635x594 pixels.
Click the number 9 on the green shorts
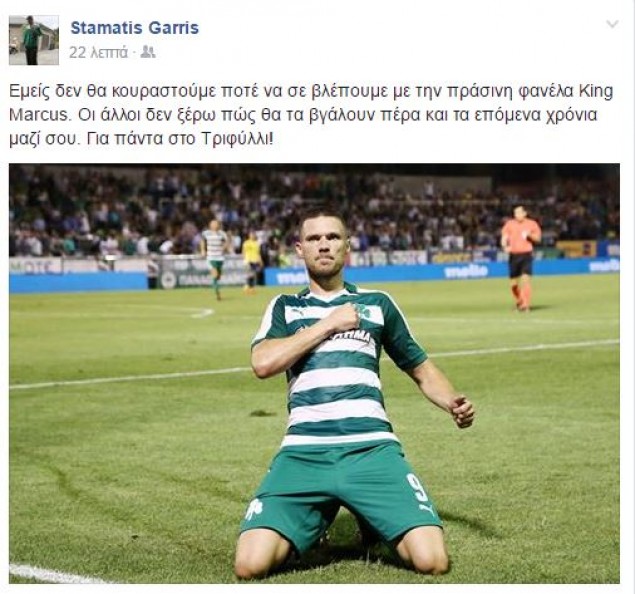click(418, 487)
